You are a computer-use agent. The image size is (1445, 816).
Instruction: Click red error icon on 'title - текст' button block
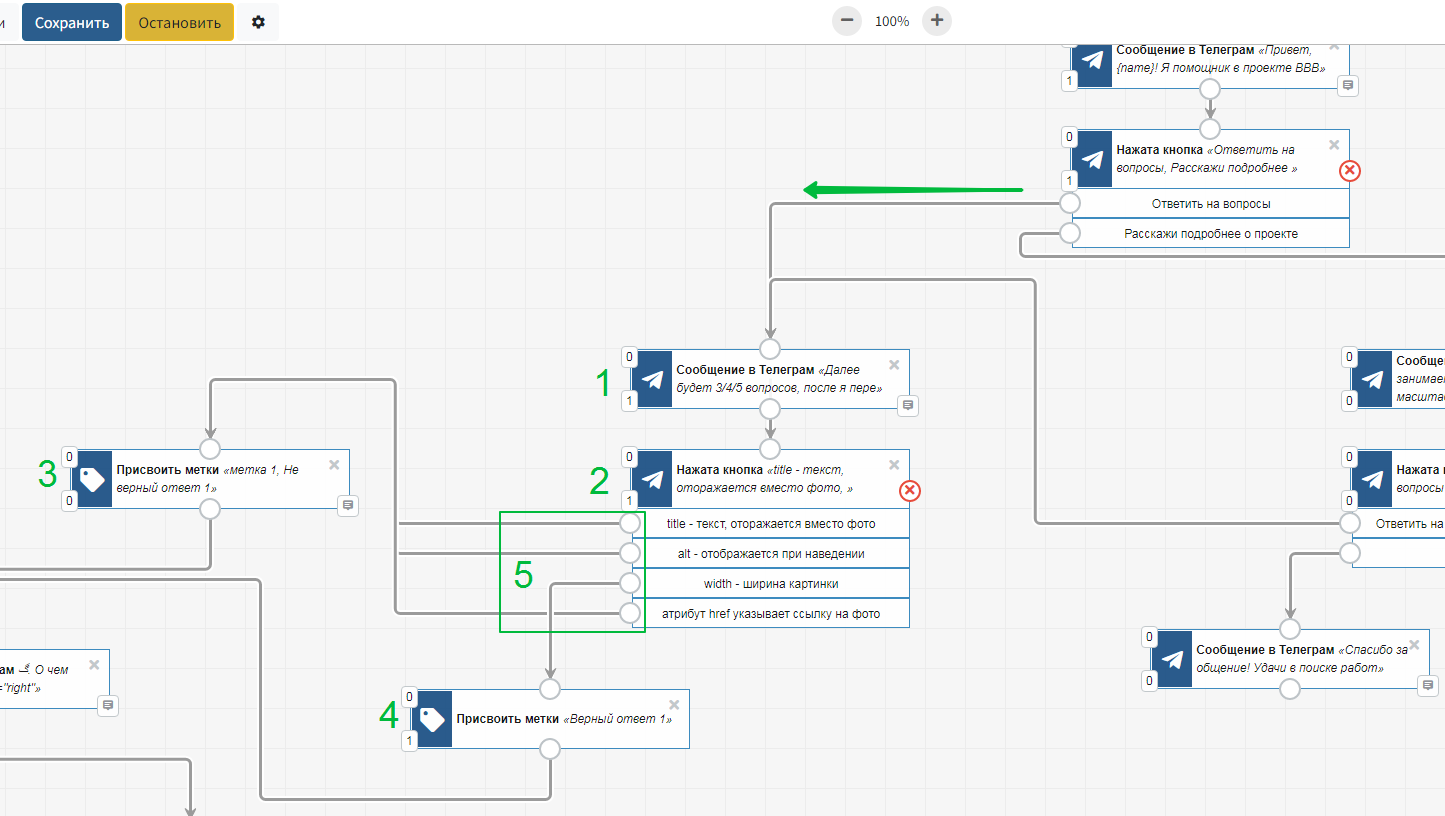[x=909, y=490]
